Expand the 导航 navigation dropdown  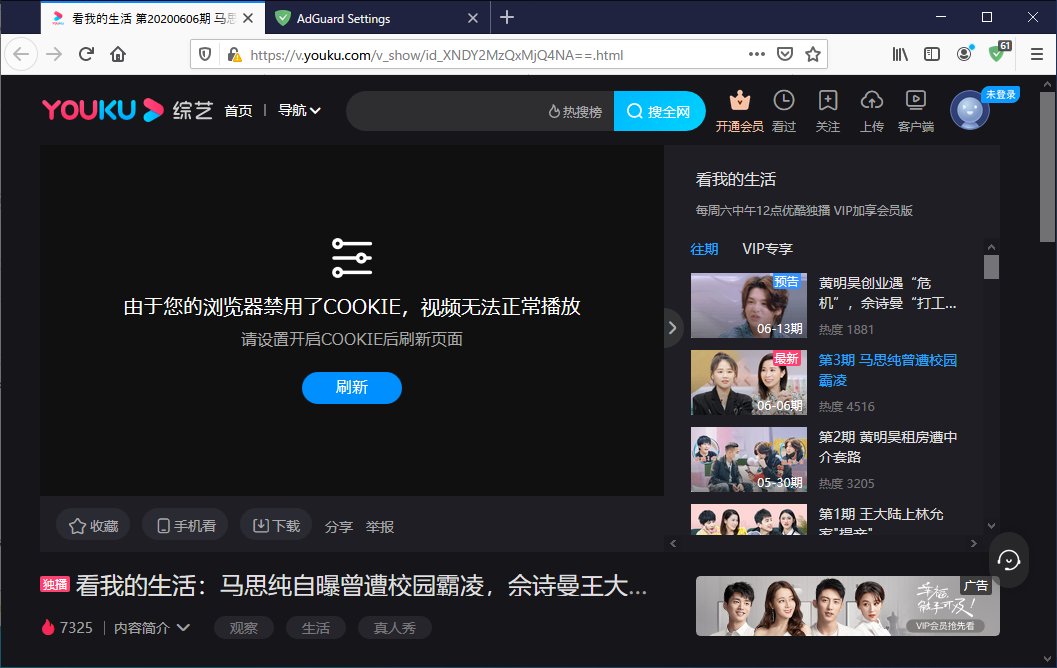click(299, 110)
